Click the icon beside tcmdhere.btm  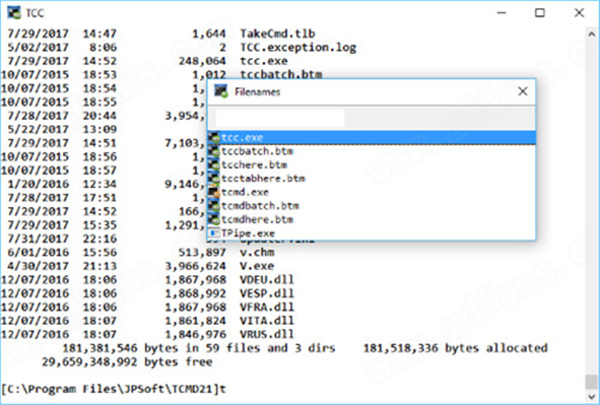tap(214, 219)
